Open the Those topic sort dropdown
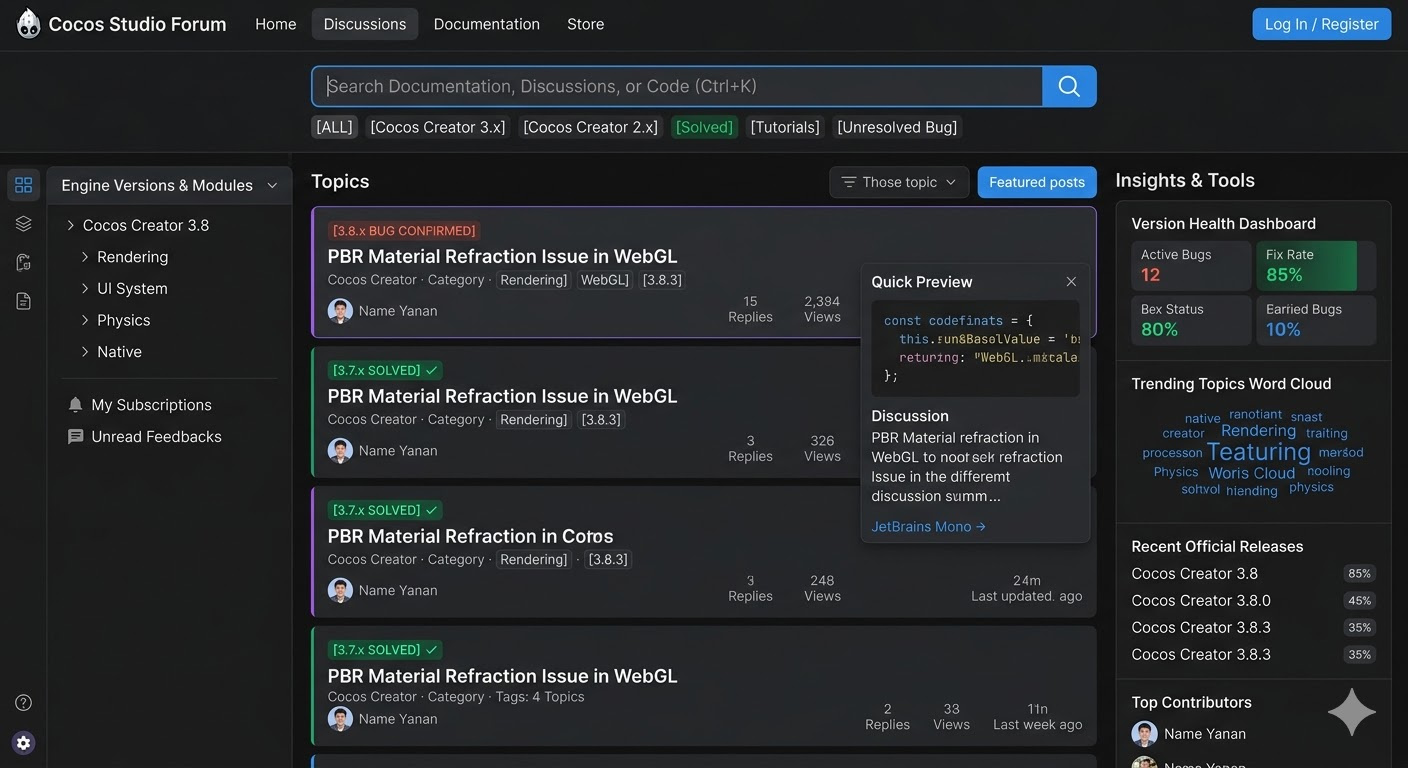The image size is (1408, 768). [898, 182]
